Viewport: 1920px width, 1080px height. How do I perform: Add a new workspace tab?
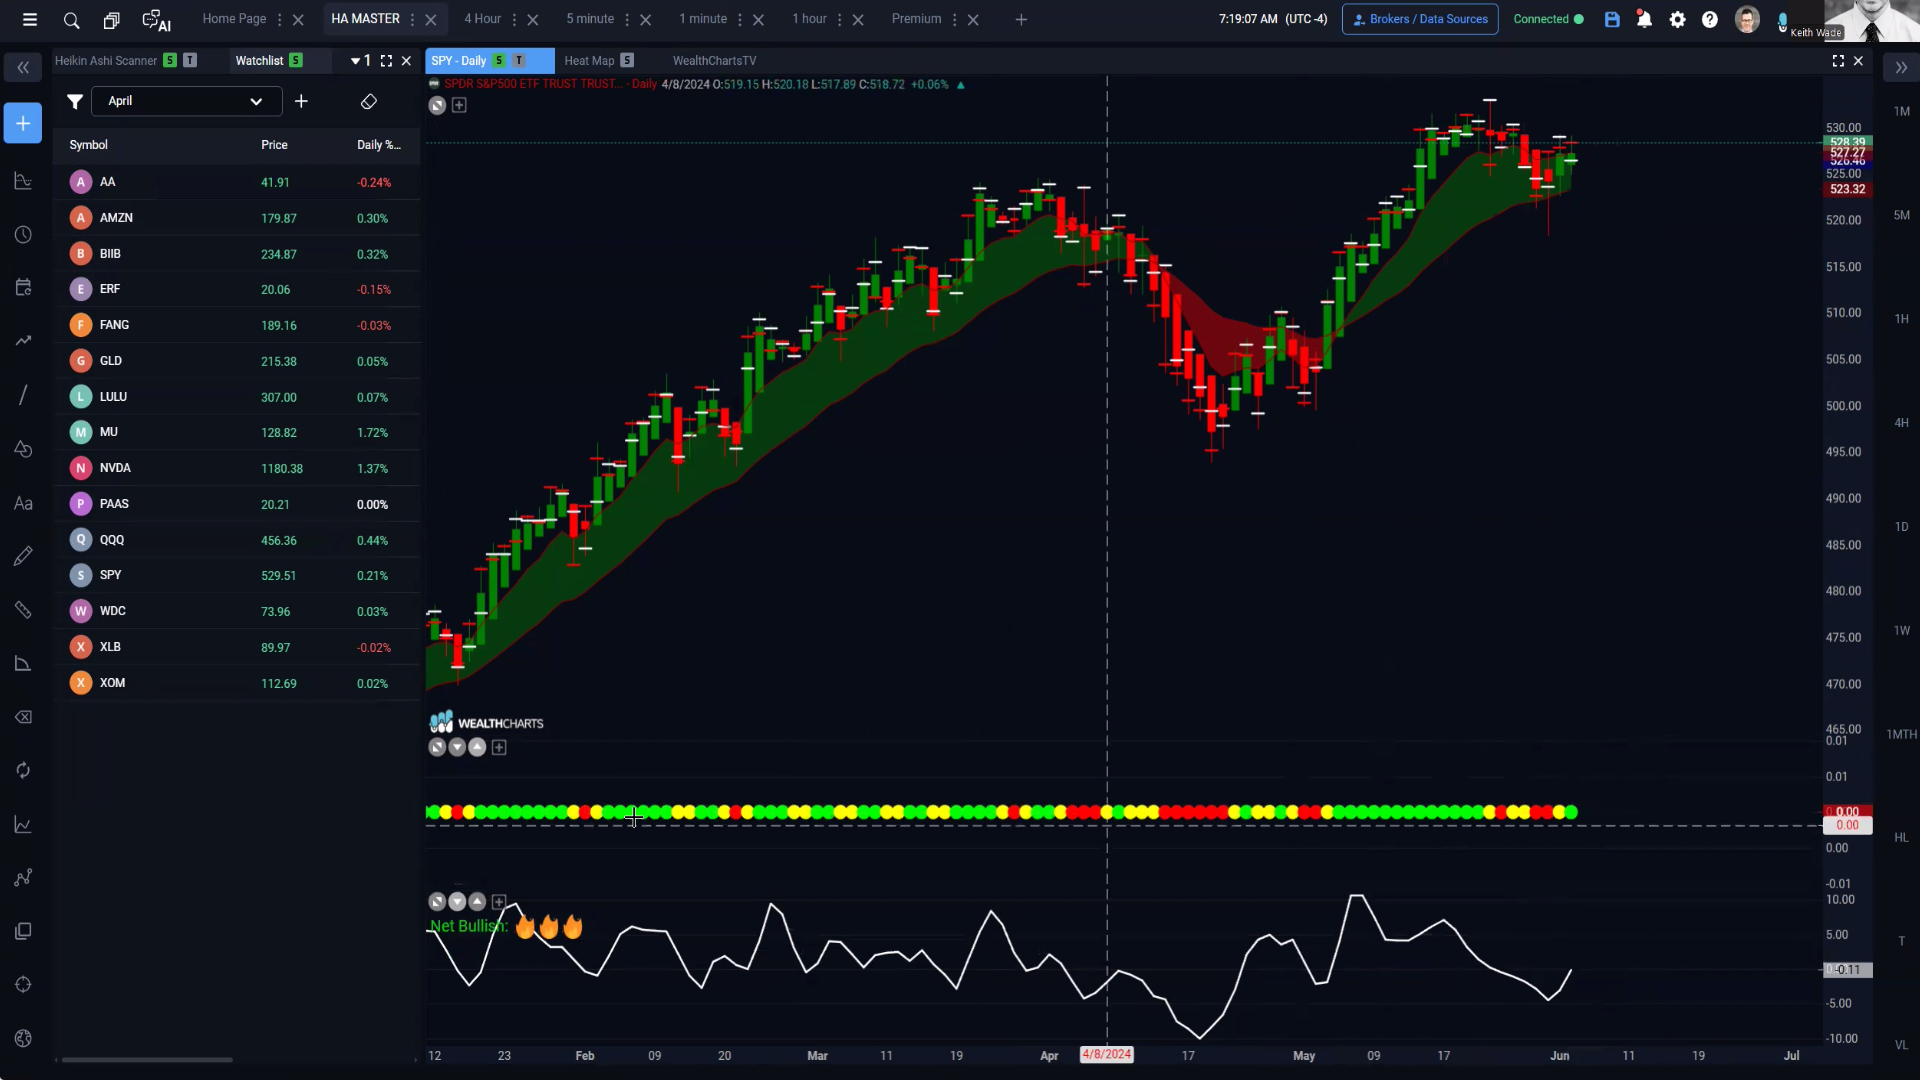[x=1021, y=20]
